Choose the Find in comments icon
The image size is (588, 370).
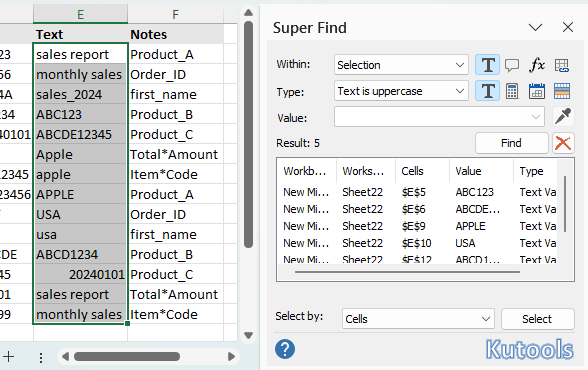pyautogui.click(x=512, y=65)
